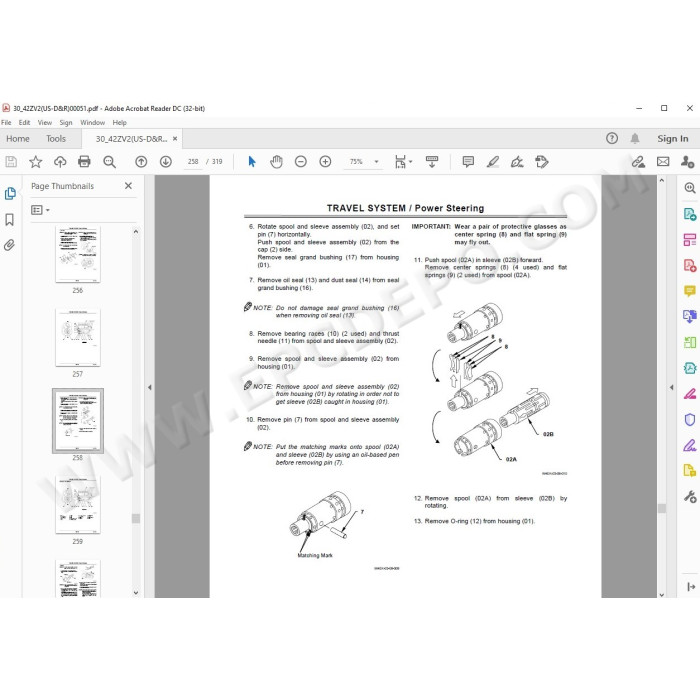700x700 pixels.
Task: Select the arrow Selection tool
Action: tap(252, 162)
